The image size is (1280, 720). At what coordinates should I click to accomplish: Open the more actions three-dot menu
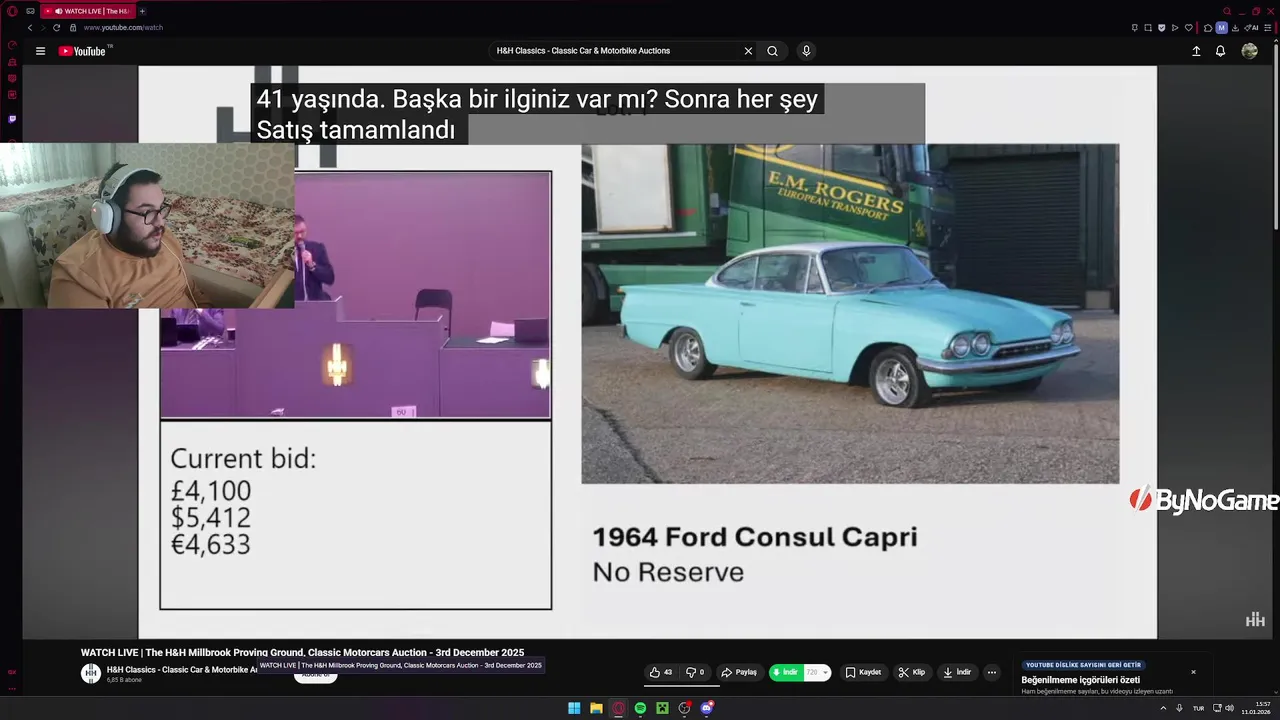pos(992,672)
